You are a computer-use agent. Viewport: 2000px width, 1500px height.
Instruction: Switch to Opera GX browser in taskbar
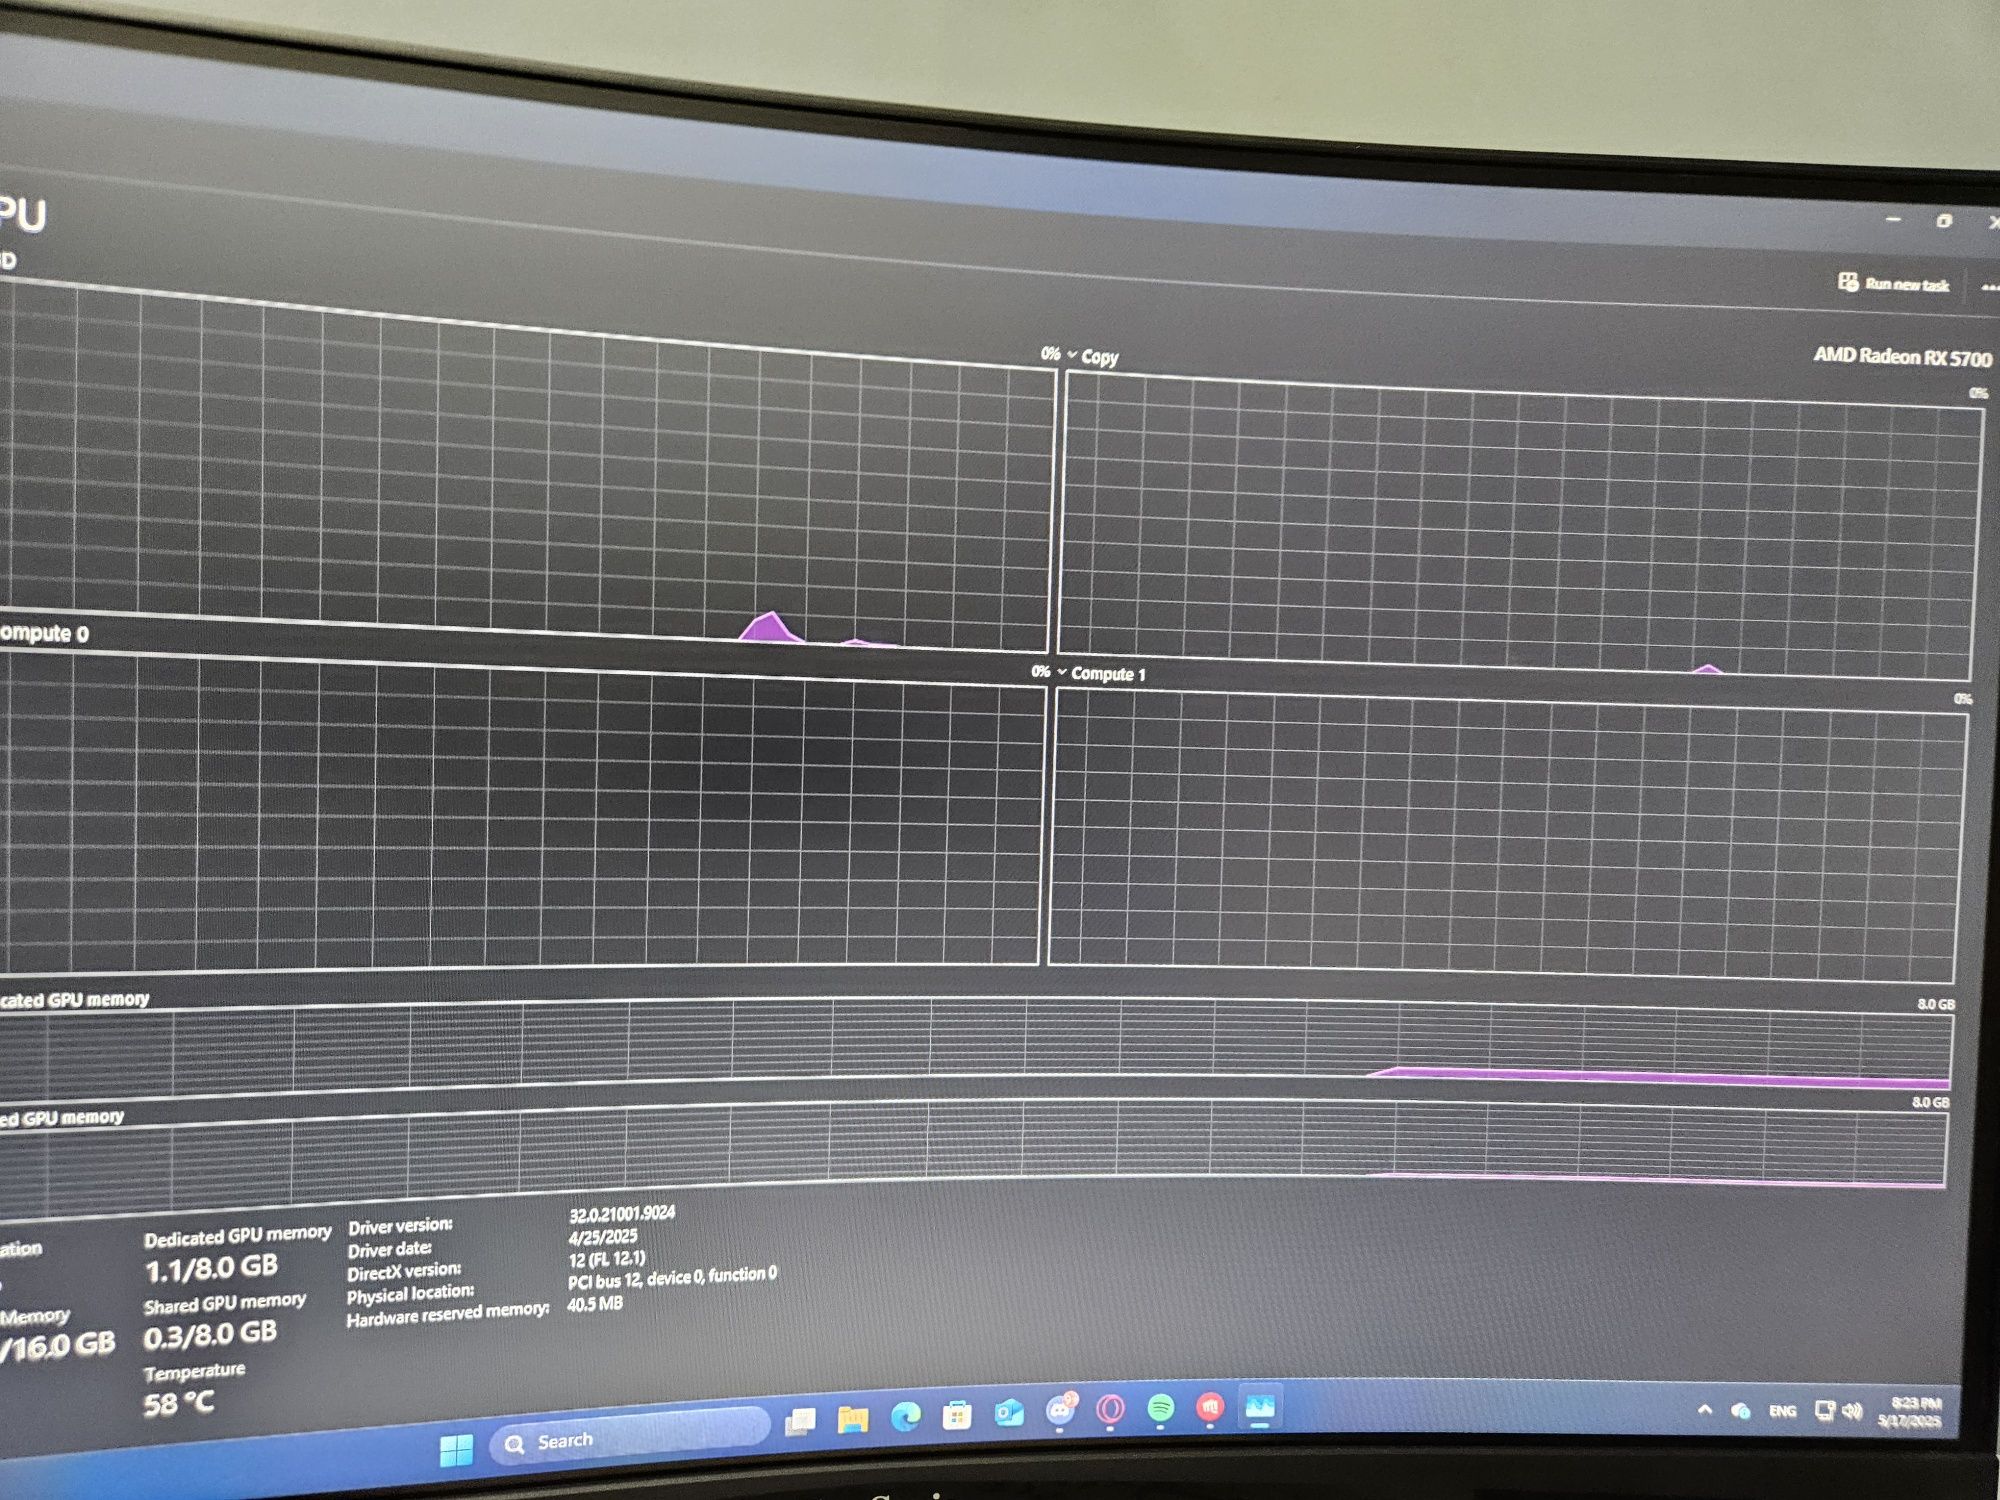coord(1110,1409)
